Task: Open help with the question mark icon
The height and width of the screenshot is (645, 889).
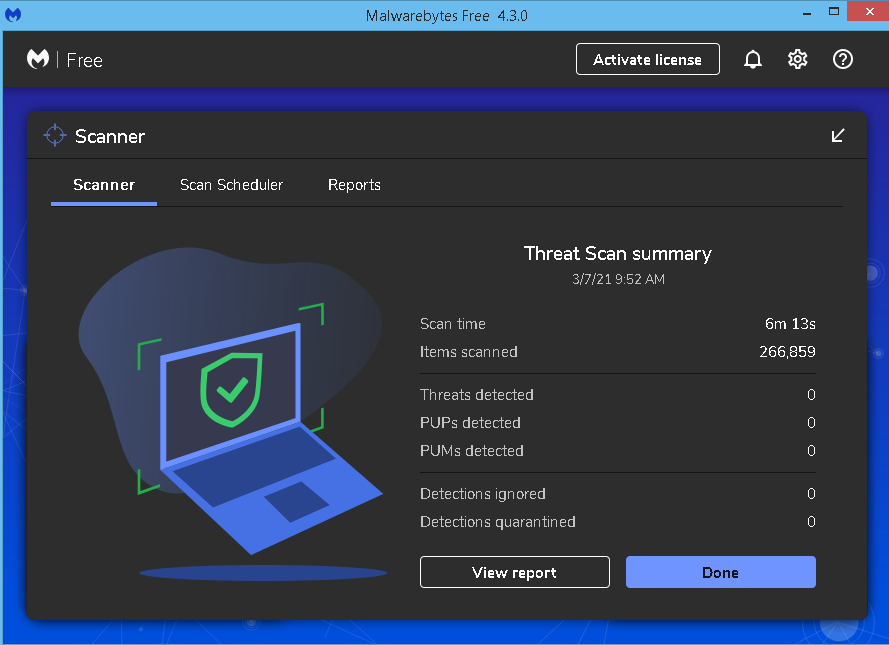Action: point(843,60)
